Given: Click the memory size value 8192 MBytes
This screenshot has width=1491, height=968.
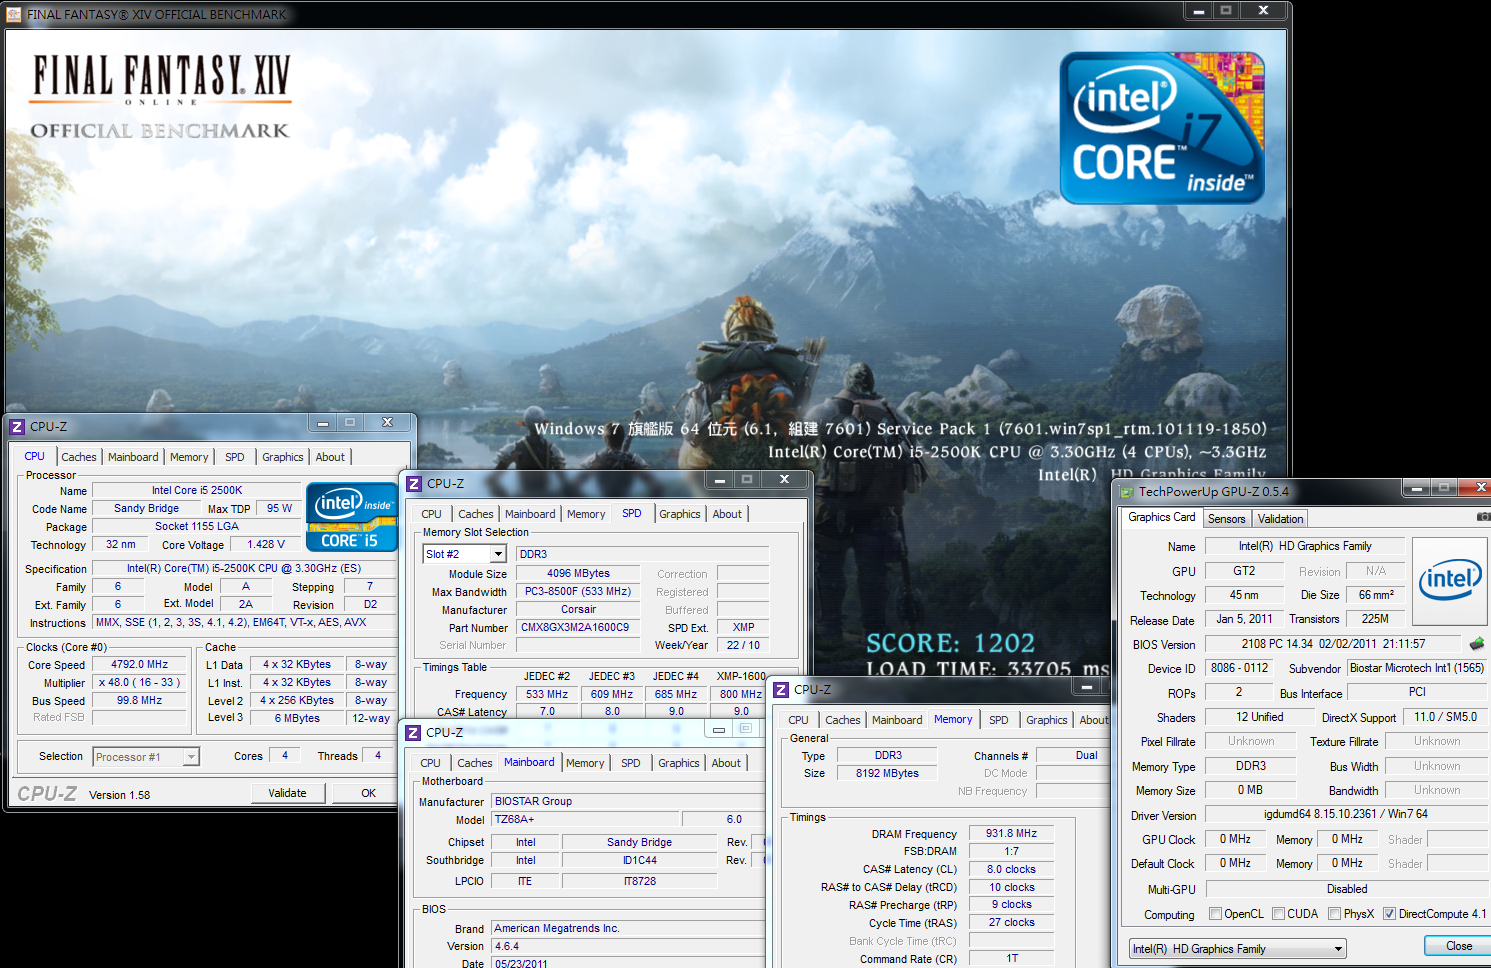Looking at the screenshot, I should pos(887,774).
